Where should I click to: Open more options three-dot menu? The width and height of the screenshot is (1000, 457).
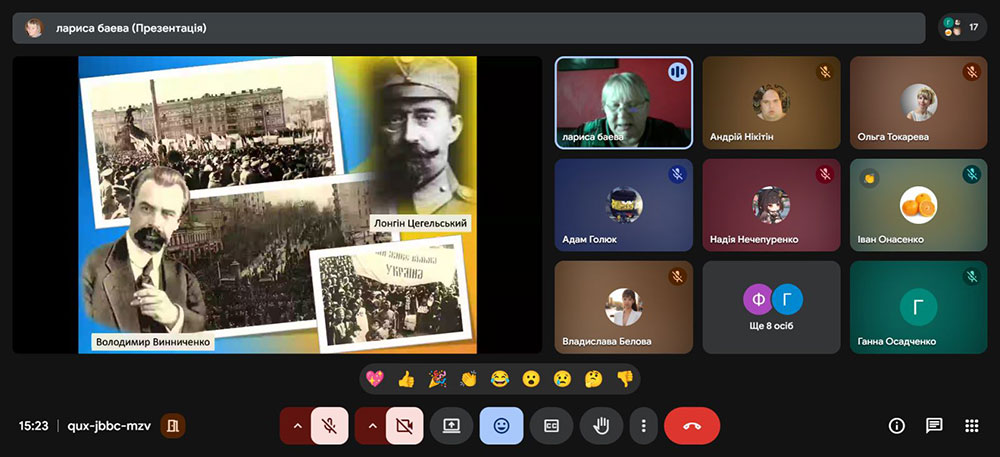click(643, 425)
